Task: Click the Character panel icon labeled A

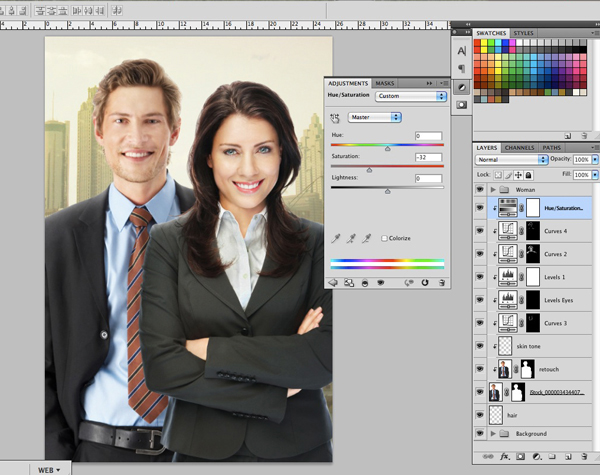Action: click(x=461, y=50)
